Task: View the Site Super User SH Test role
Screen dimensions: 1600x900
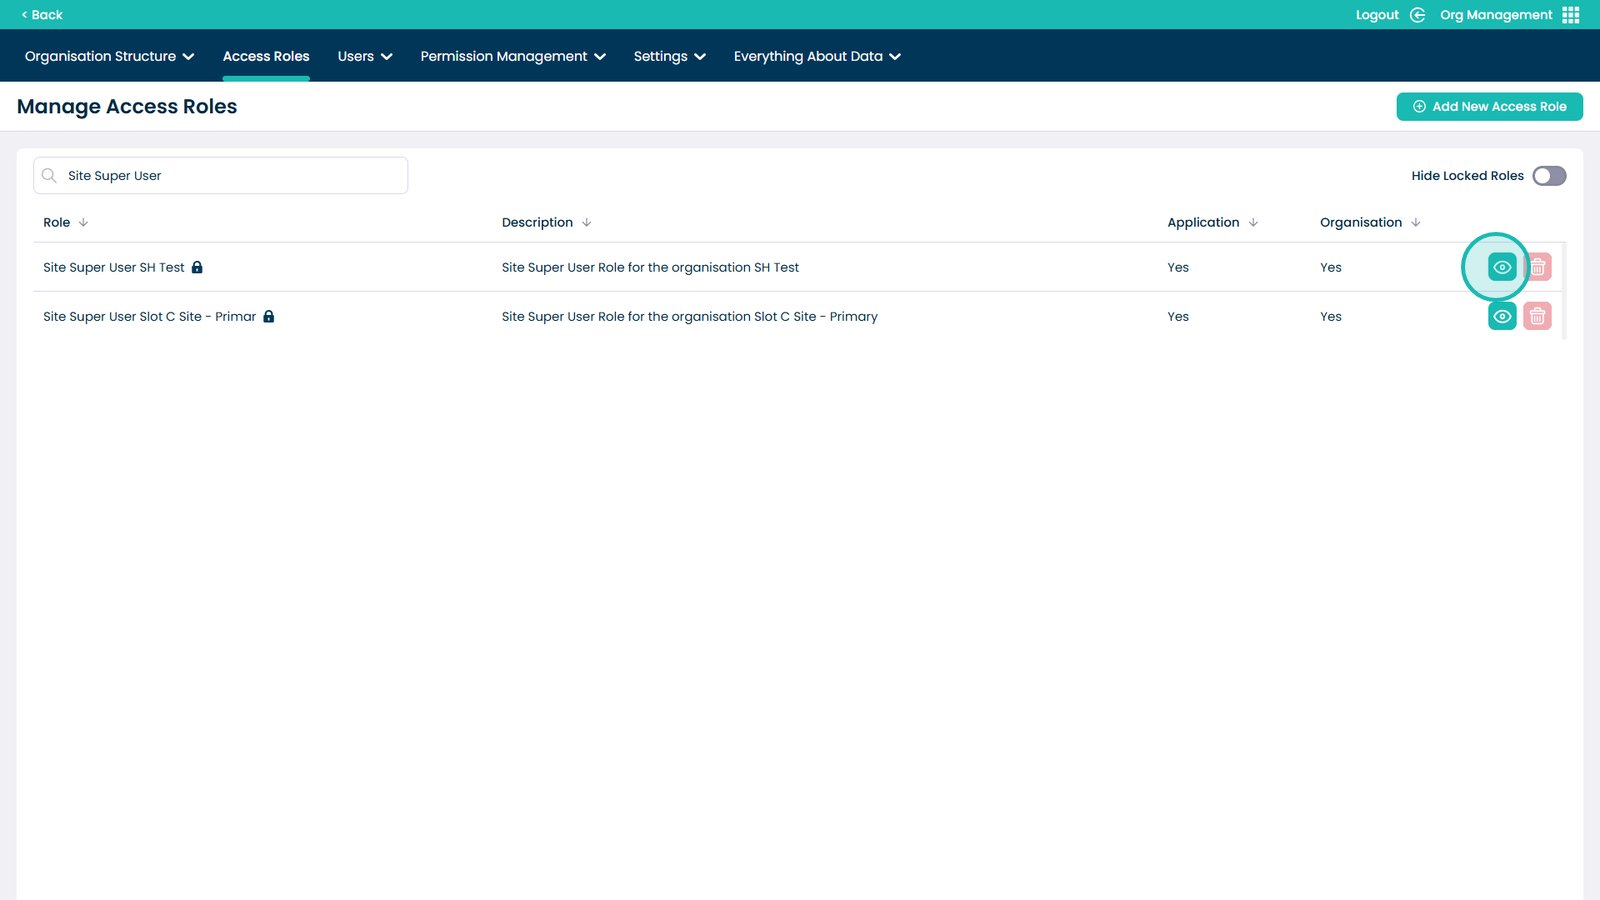Action: tap(1502, 267)
